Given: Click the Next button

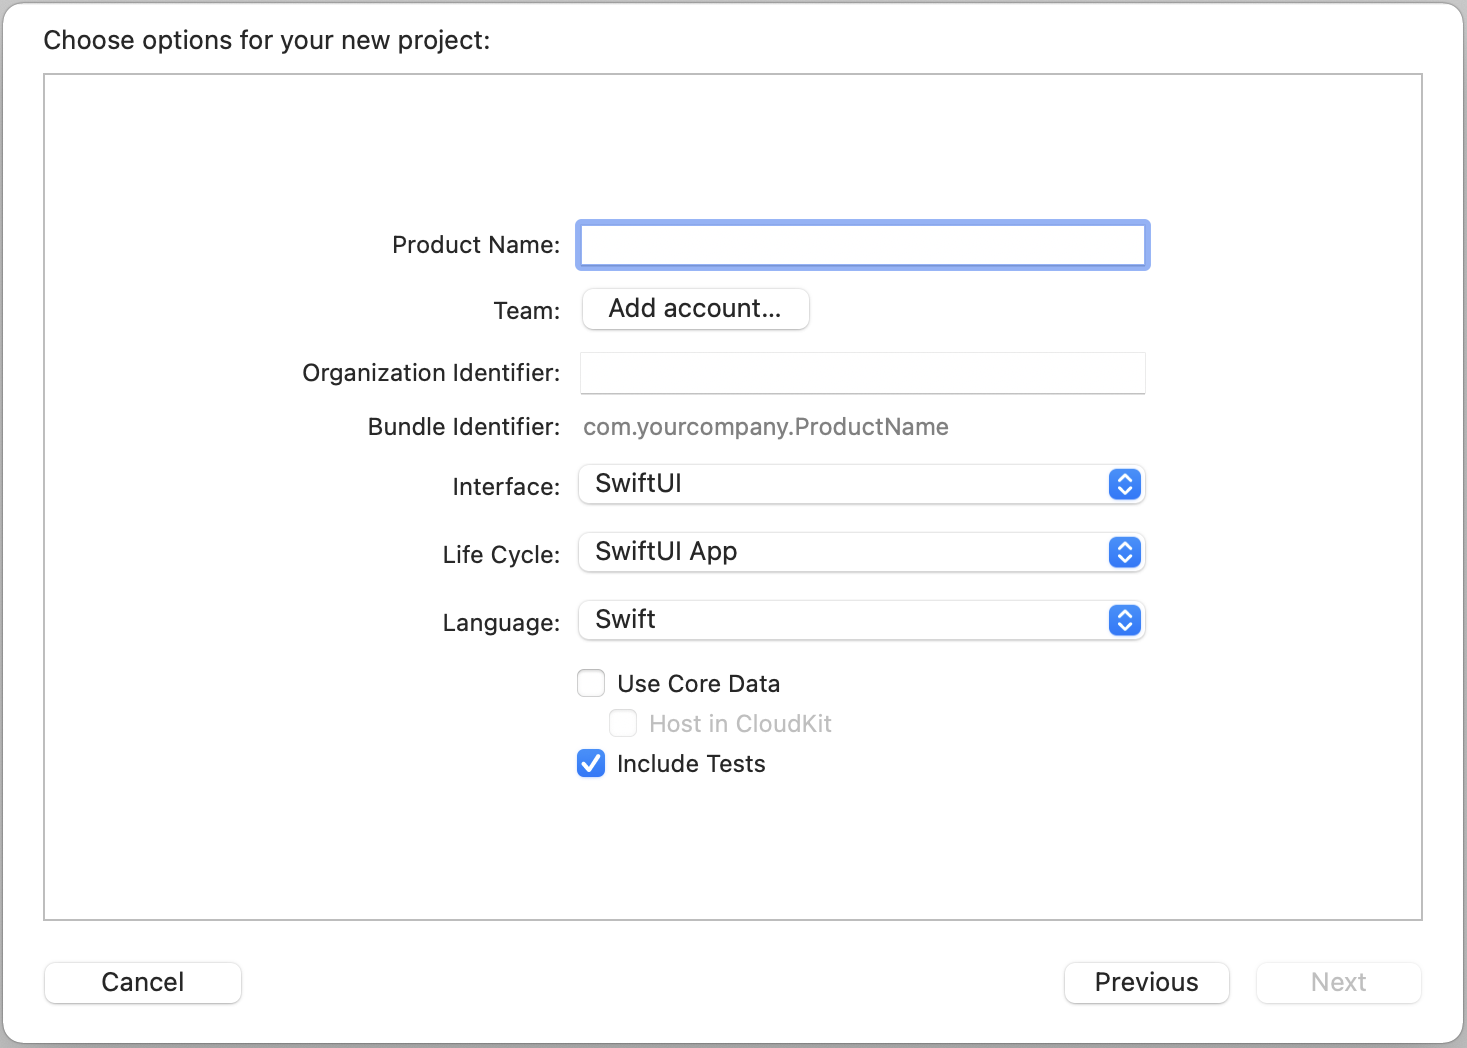Looking at the screenshot, I should click(1338, 982).
